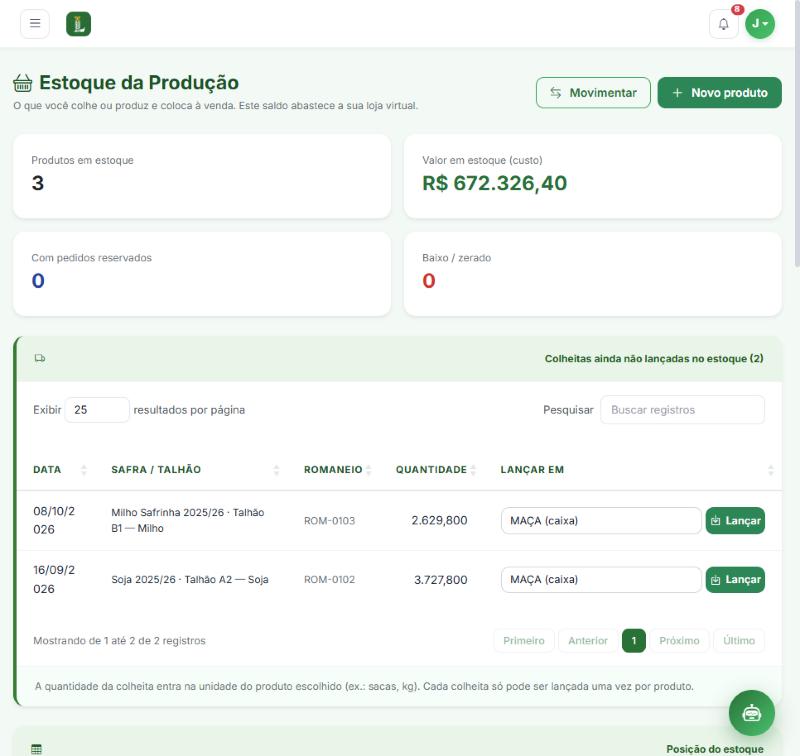Screen dimensions: 800x756
Task: Open the notifications bell
Action: point(723,24)
